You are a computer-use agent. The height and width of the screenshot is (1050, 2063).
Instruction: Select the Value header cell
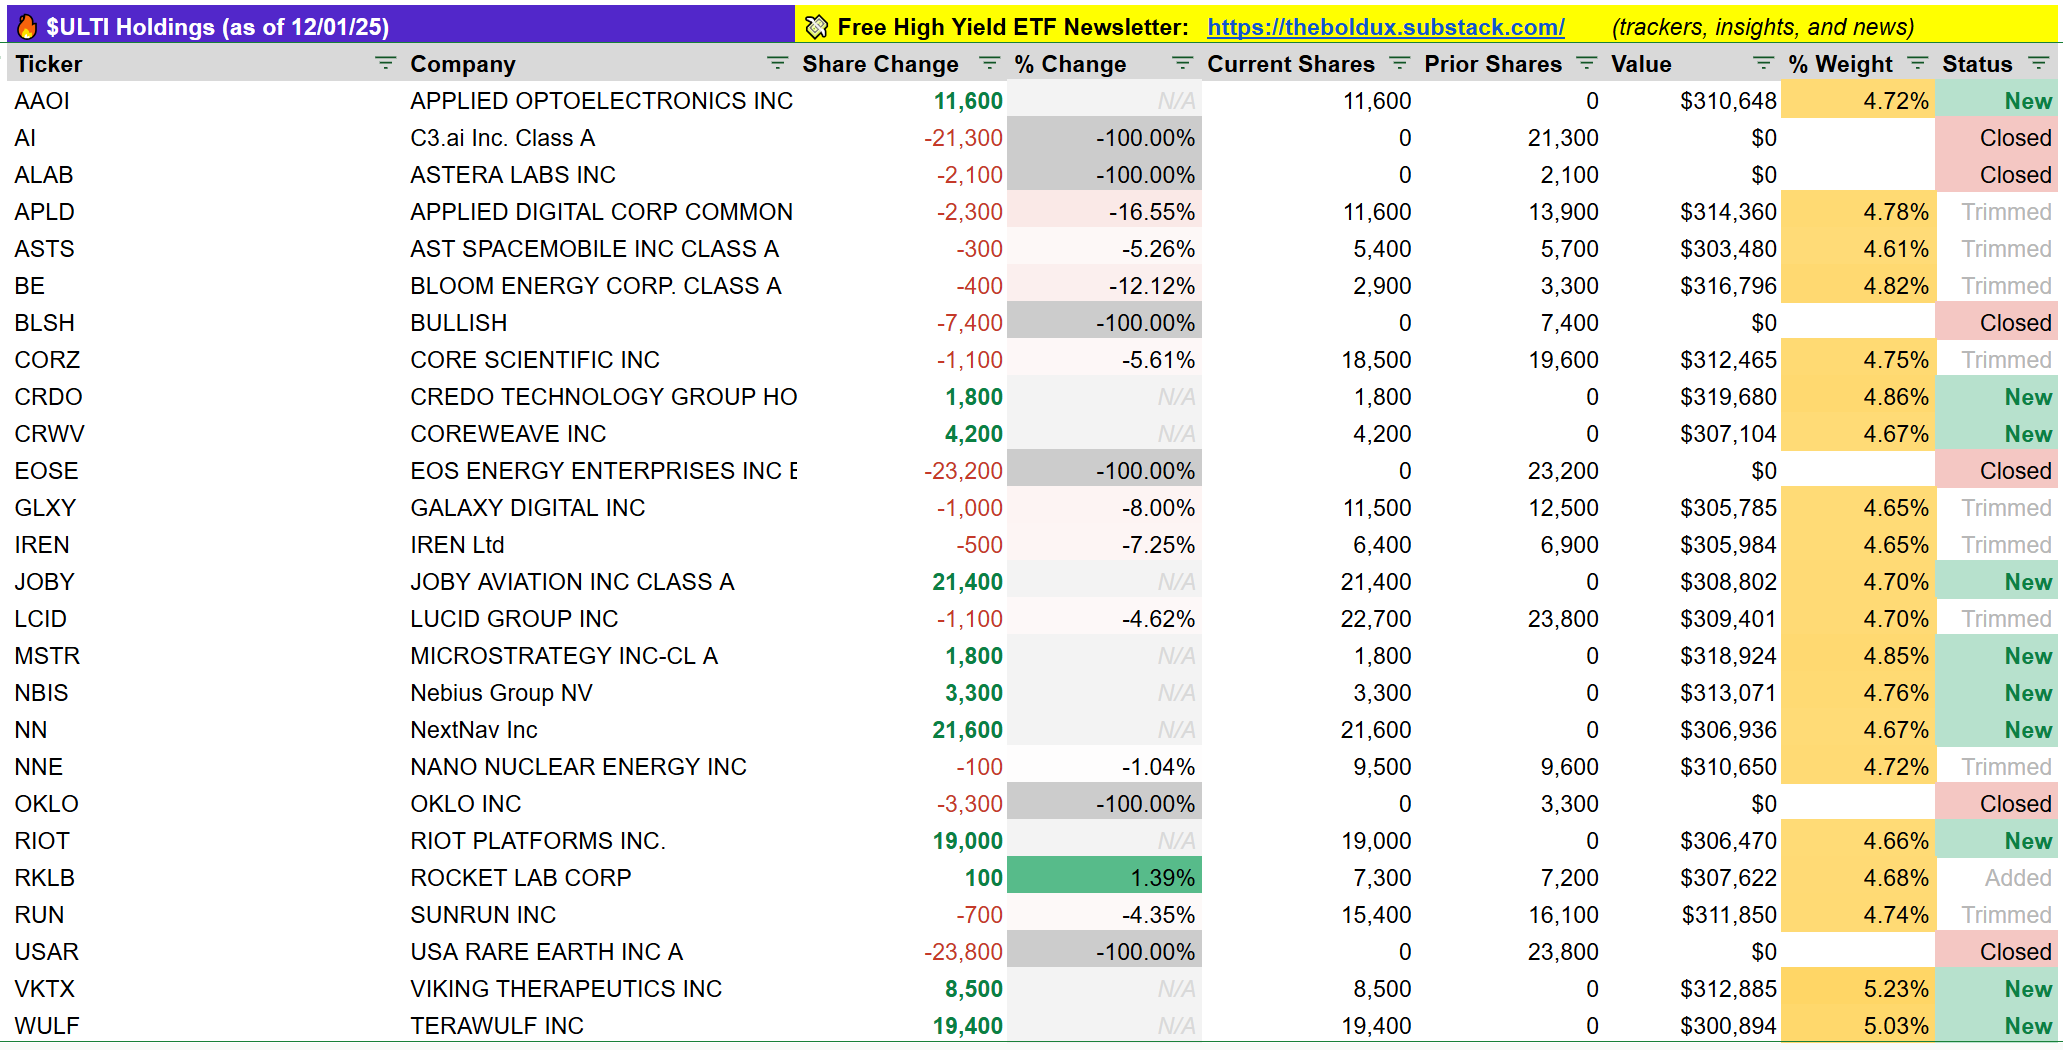tap(1693, 63)
